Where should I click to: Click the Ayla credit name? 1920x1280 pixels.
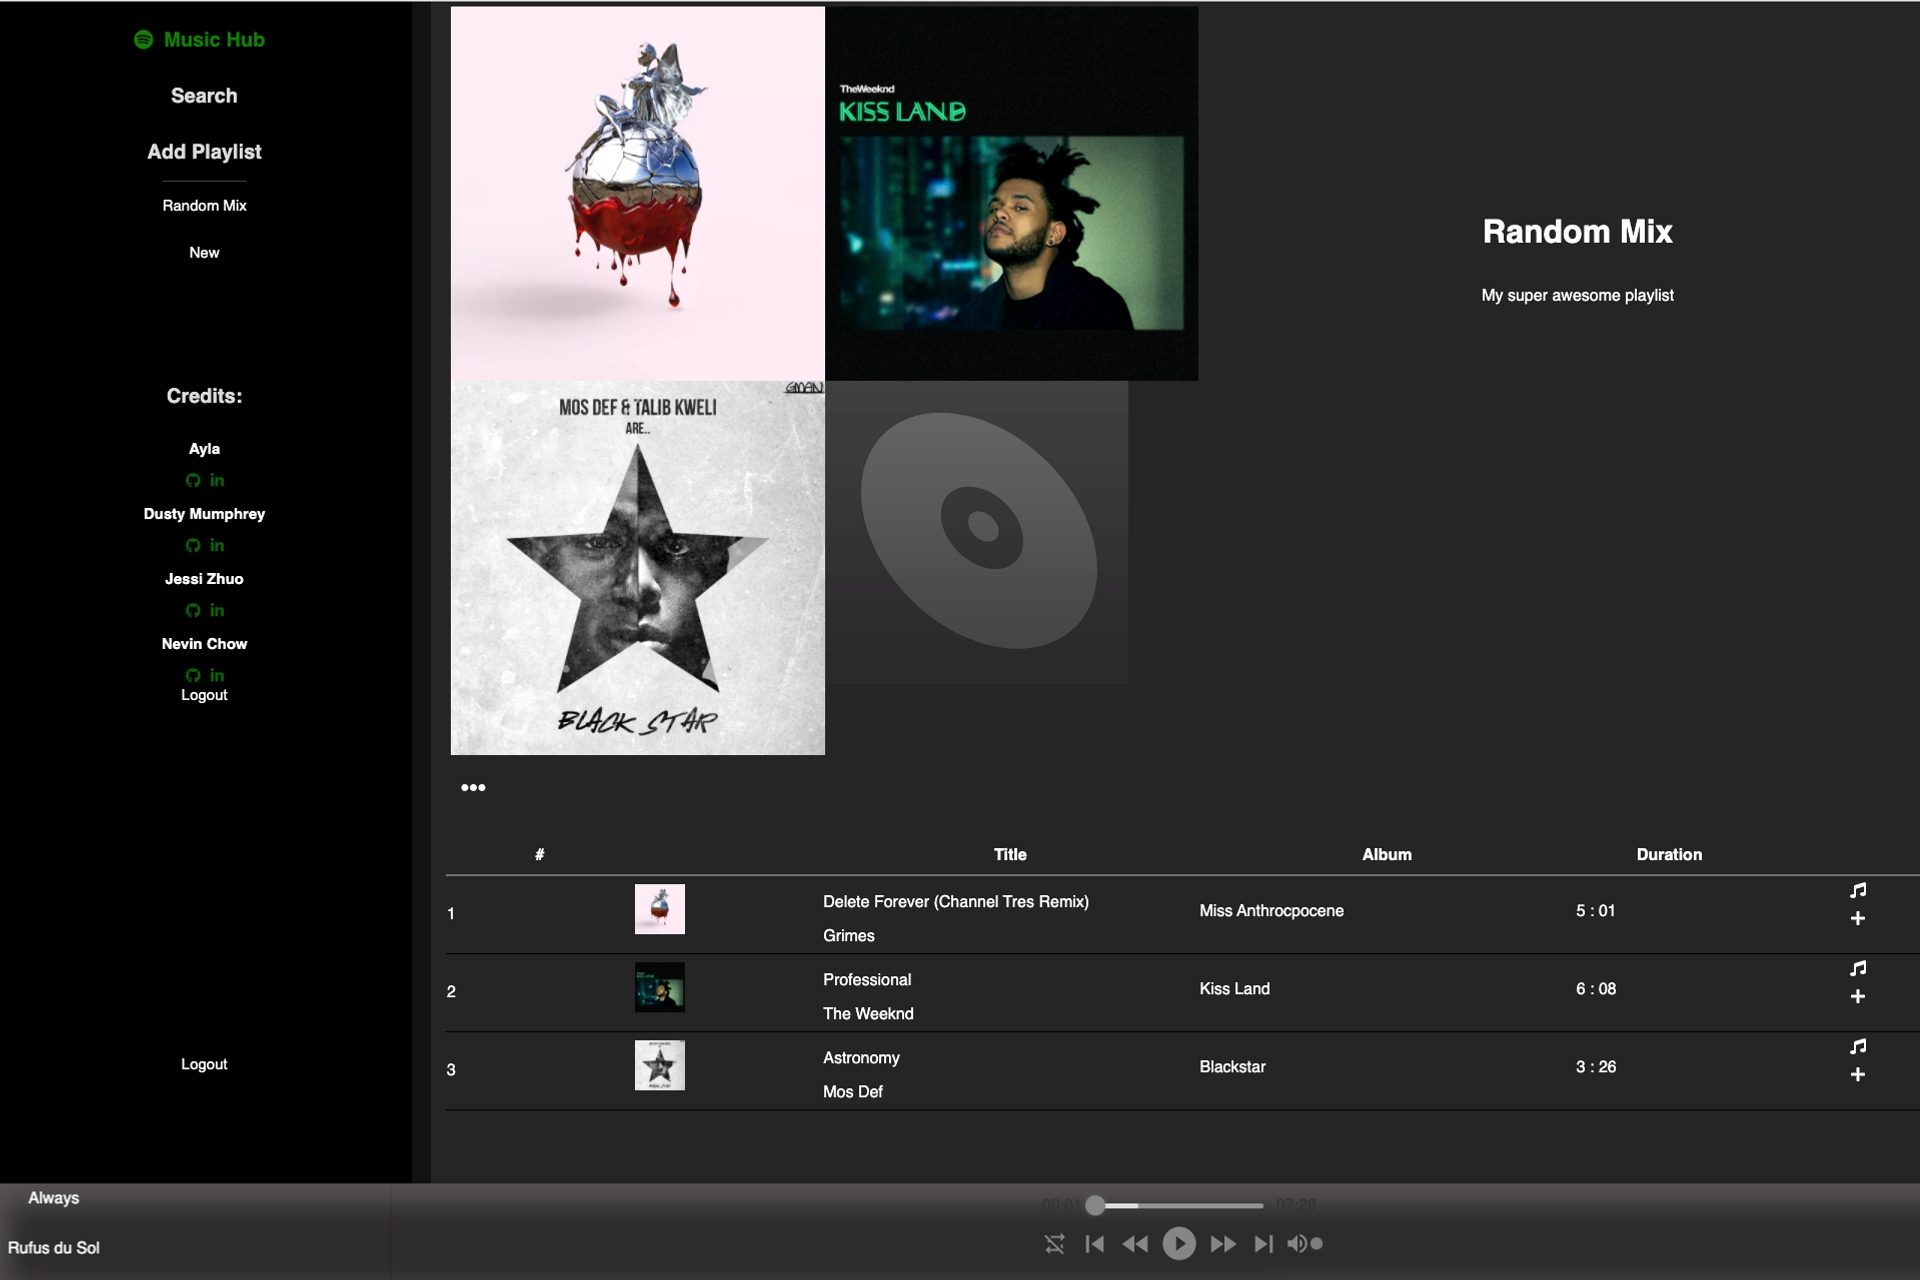click(x=204, y=449)
